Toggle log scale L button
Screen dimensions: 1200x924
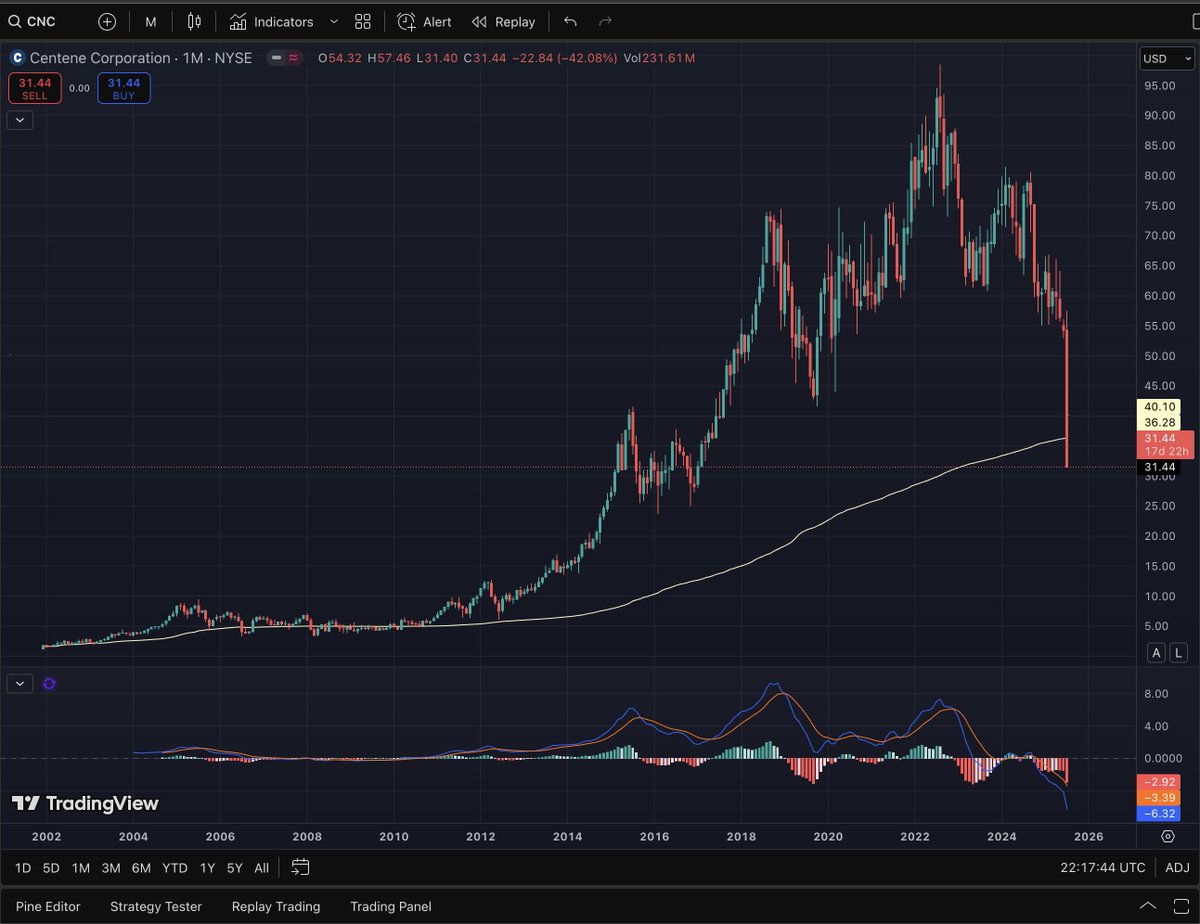1179,653
